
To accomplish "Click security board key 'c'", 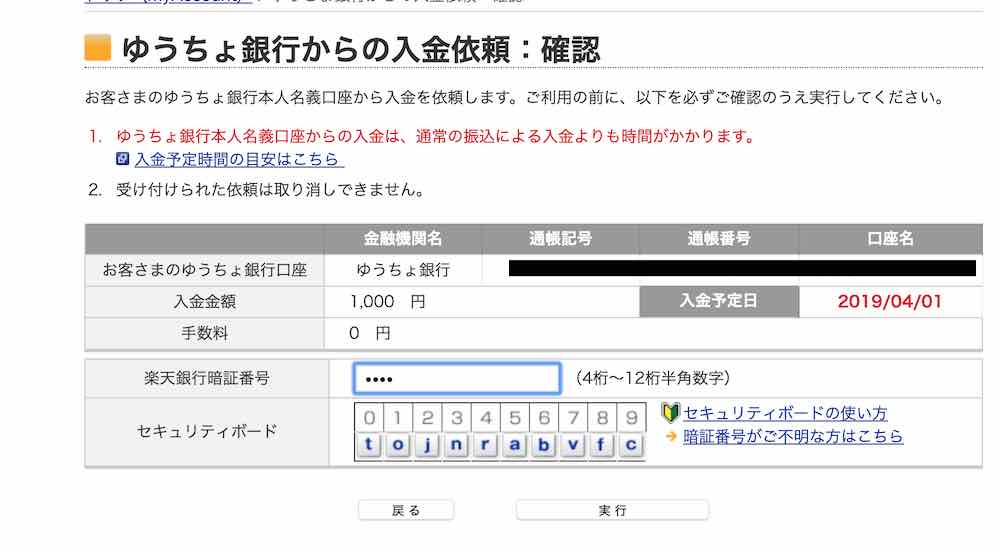I will [x=631, y=445].
